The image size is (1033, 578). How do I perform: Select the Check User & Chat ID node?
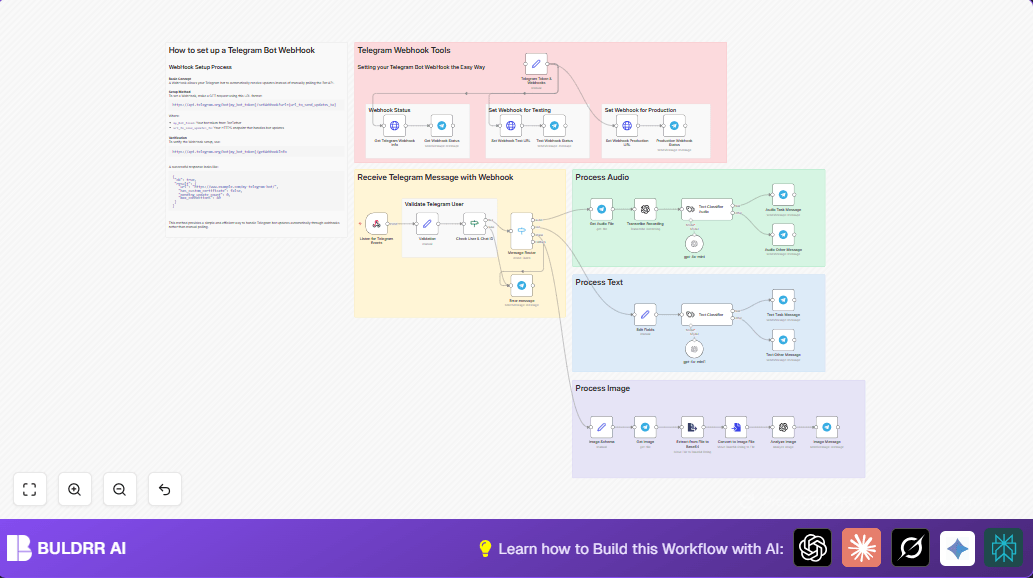tap(474, 223)
